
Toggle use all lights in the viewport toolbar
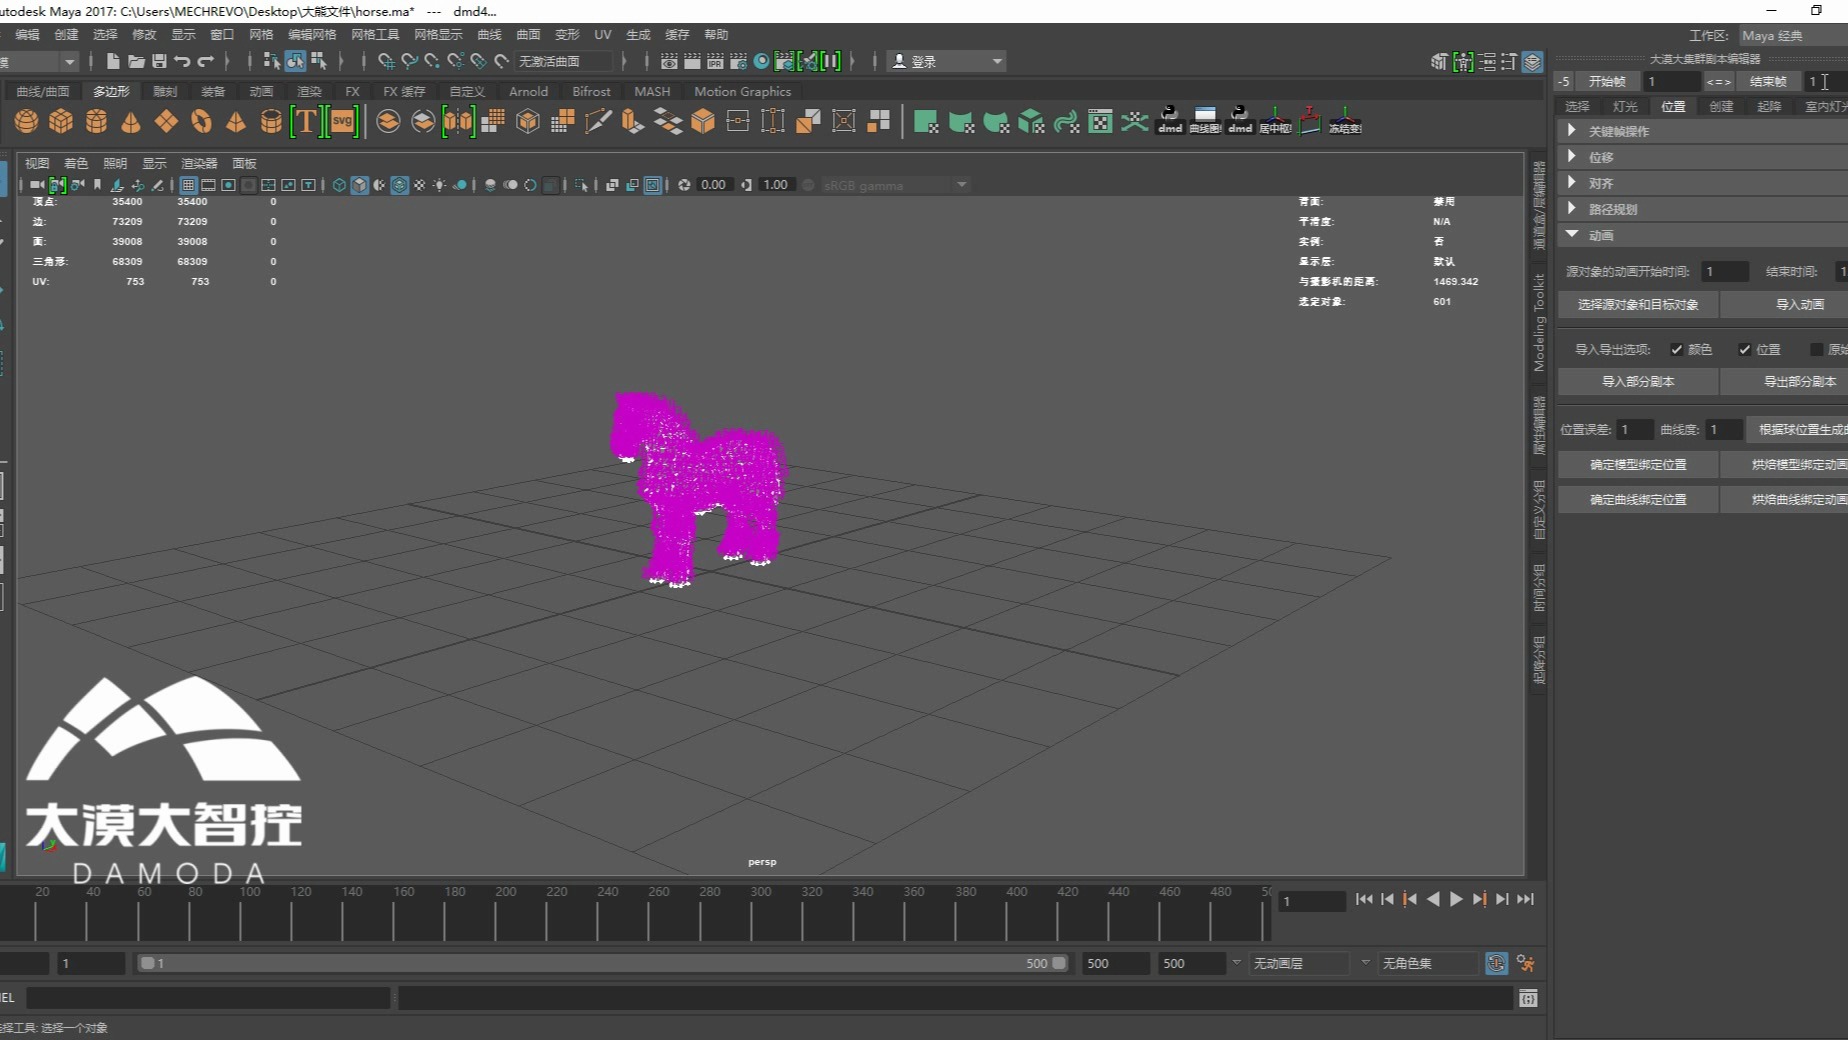439,185
